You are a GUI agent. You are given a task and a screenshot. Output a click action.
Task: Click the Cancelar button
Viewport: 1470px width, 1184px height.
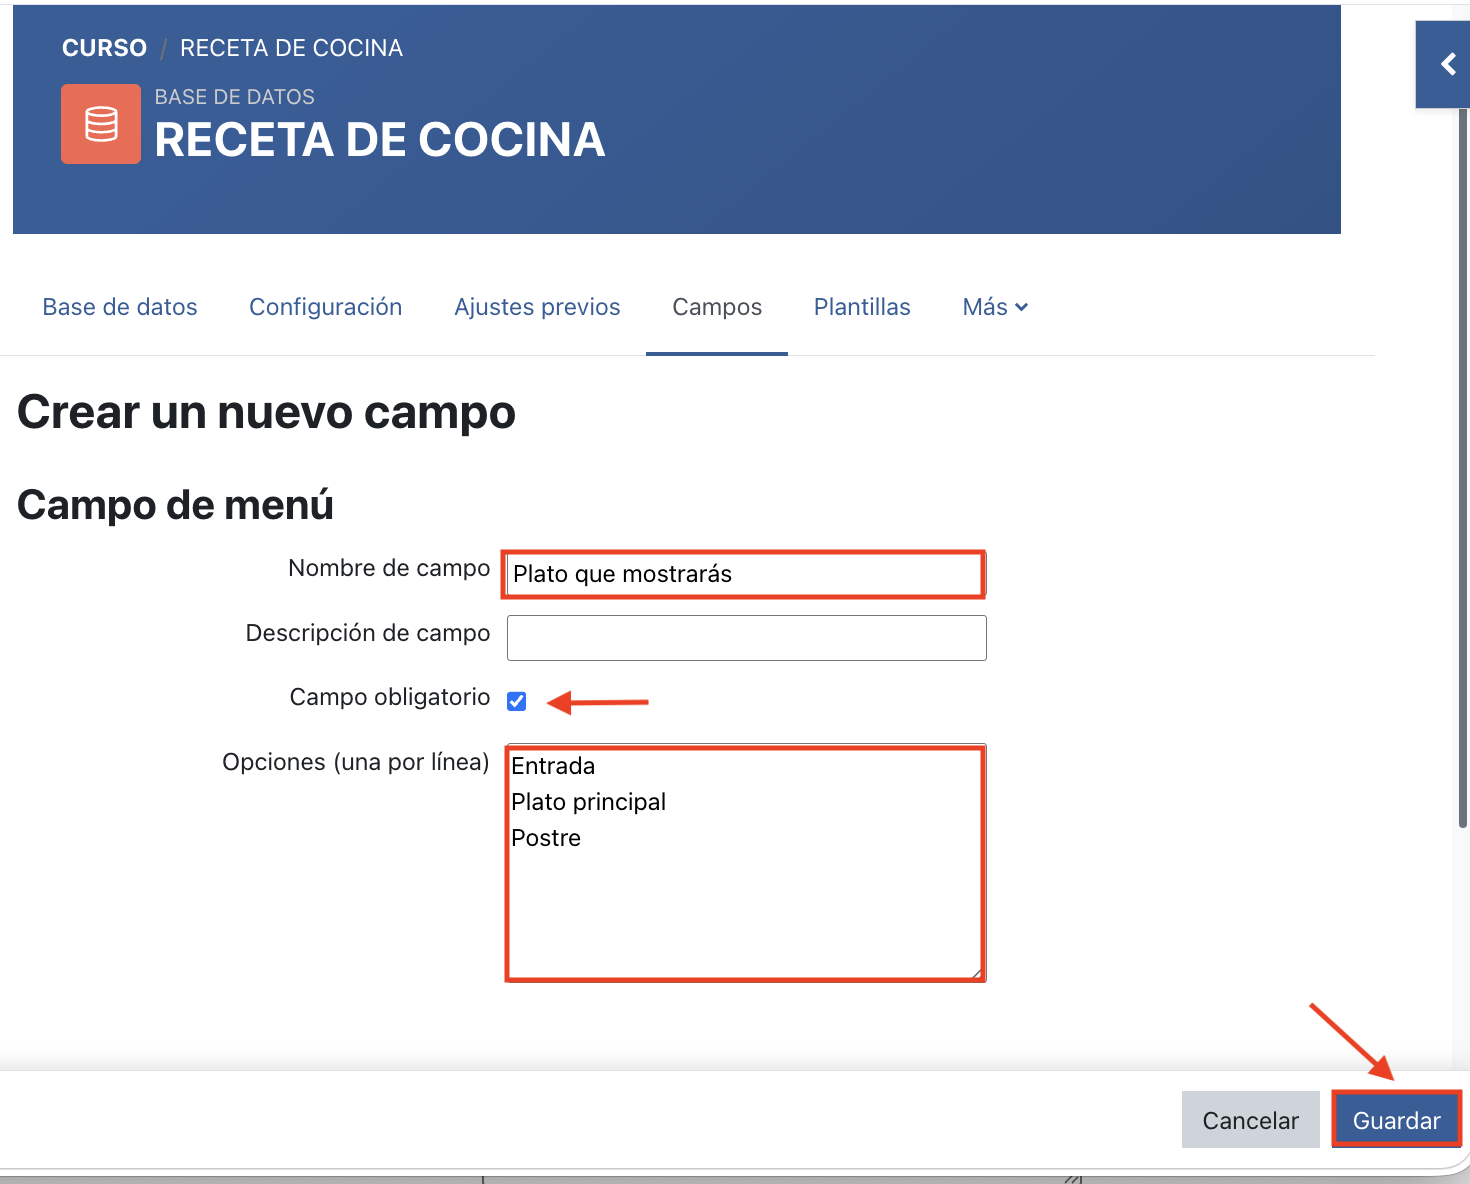coord(1250,1120)
